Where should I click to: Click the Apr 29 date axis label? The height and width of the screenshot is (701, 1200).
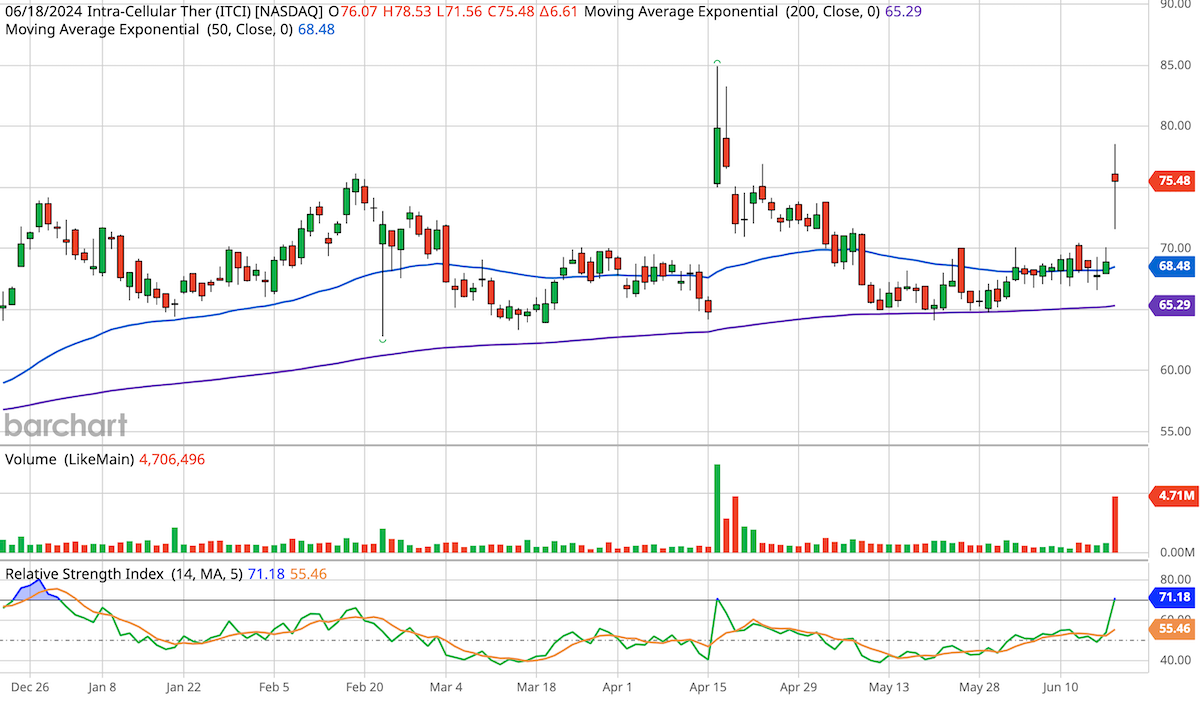click(x=798, y=688)
